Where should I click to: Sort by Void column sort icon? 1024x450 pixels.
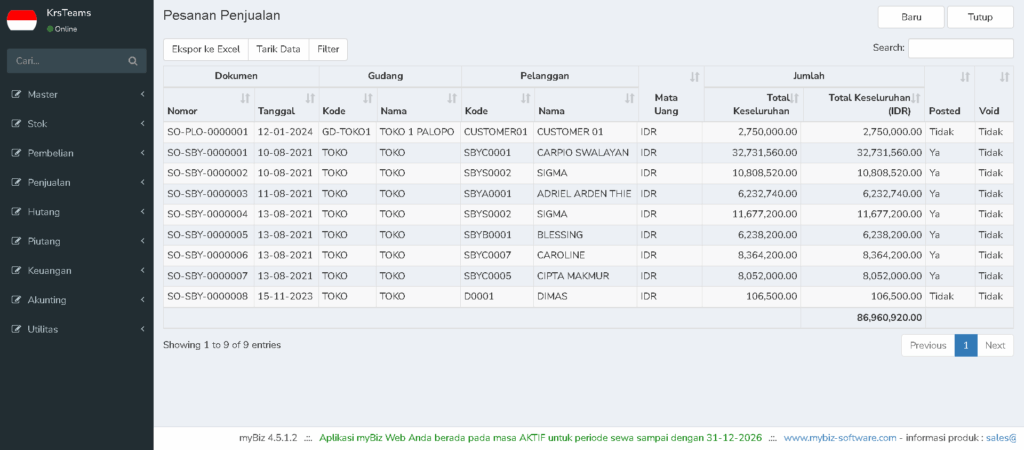1004,77
